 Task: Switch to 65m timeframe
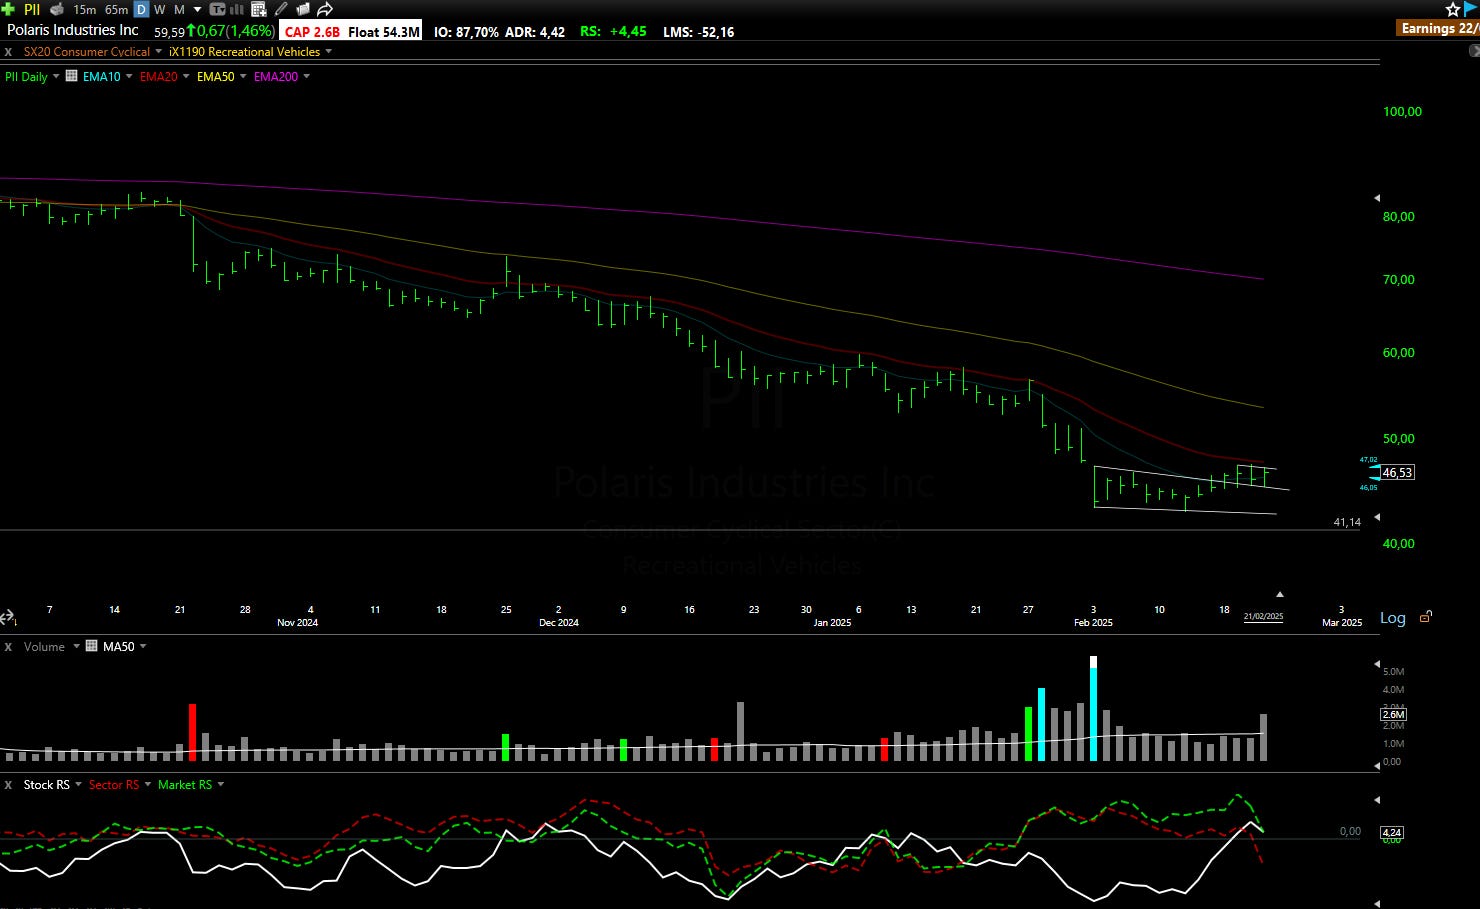pyautogui.click(x=117, y=9)
